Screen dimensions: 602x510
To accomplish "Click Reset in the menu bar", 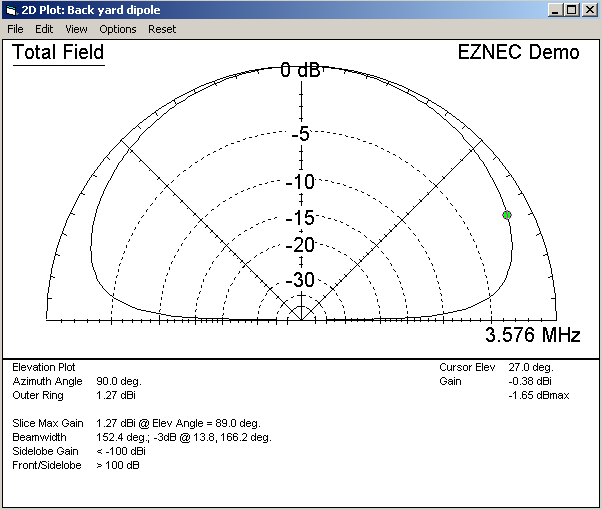I will pyautogui.click(x=162, y=29).
